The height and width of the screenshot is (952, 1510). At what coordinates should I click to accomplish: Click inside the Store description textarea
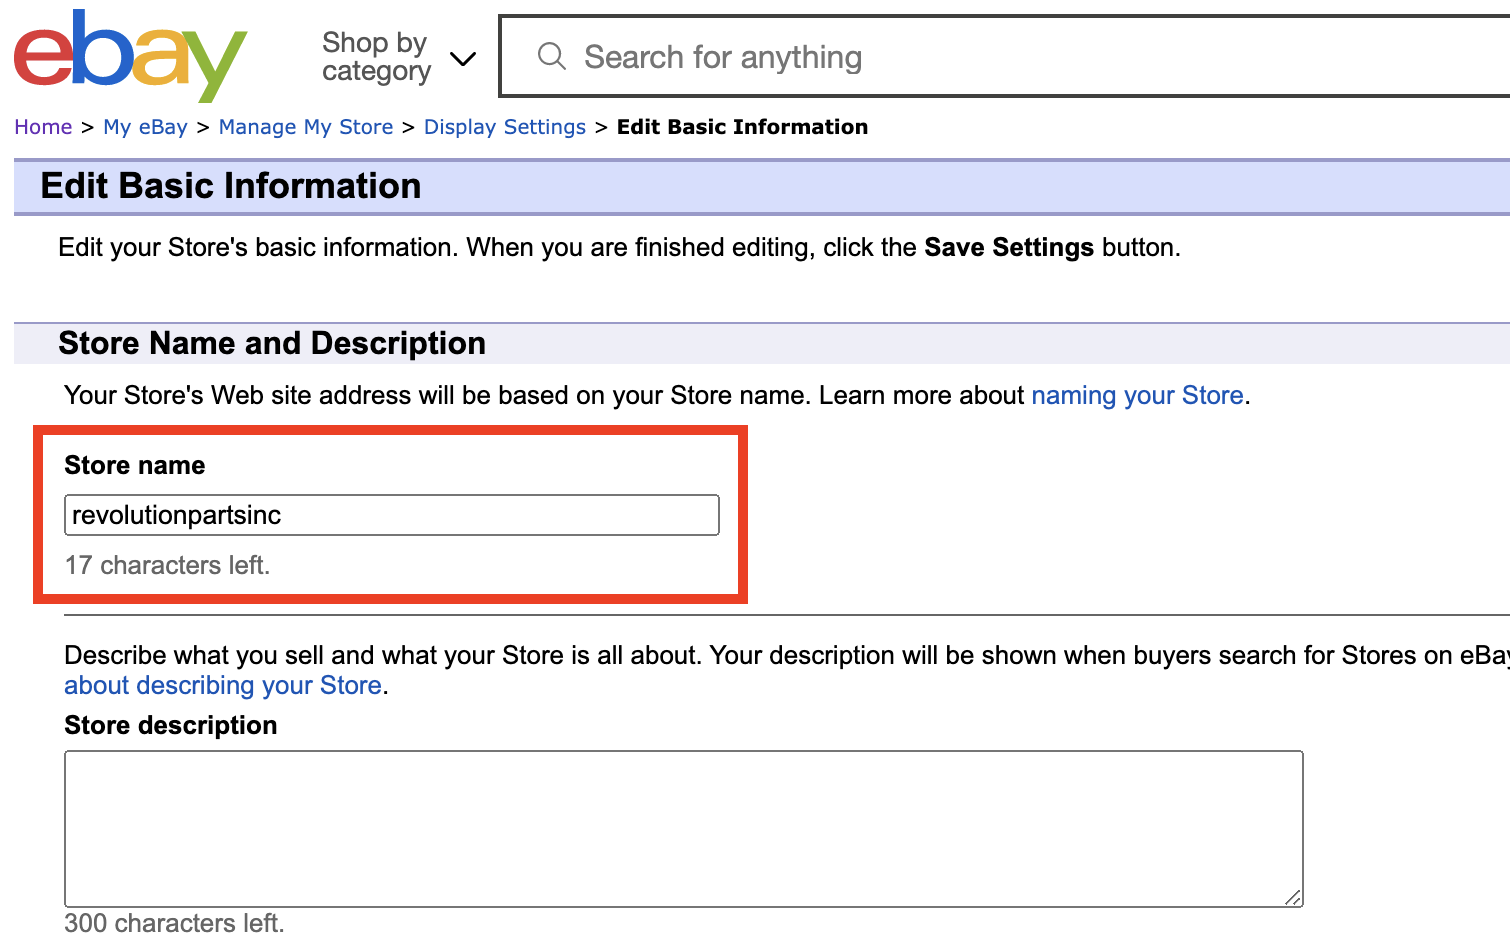[684, 829]
